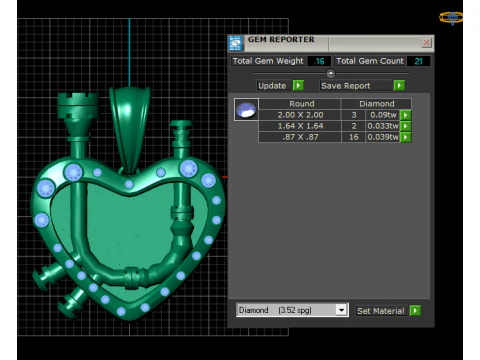This screenshot has height=360, width=480.
Task: Close the Gem Reporter panel
Action: tap(426, 43)
